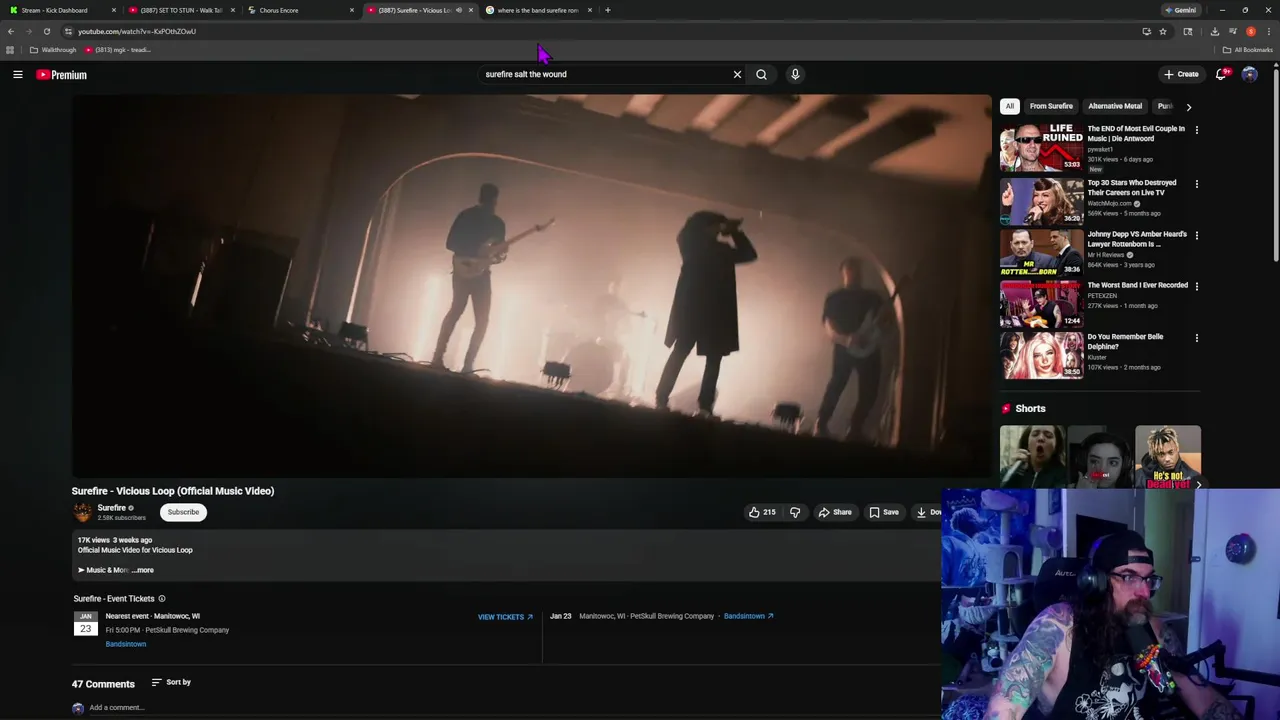Open Chrome three-dot menu
Screen dimensions: 1280x720
(x=1269, y=31)
